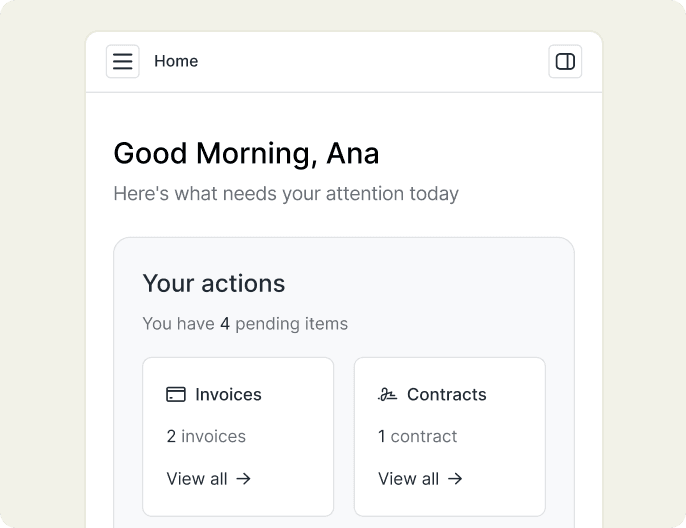Open View all link for Contracts
The image size is (686, 528).
click(409, 479)
